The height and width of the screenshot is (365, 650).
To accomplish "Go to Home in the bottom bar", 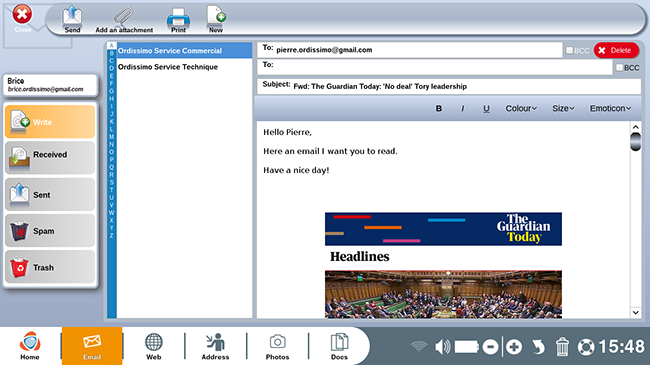I will tap(30, 346).
